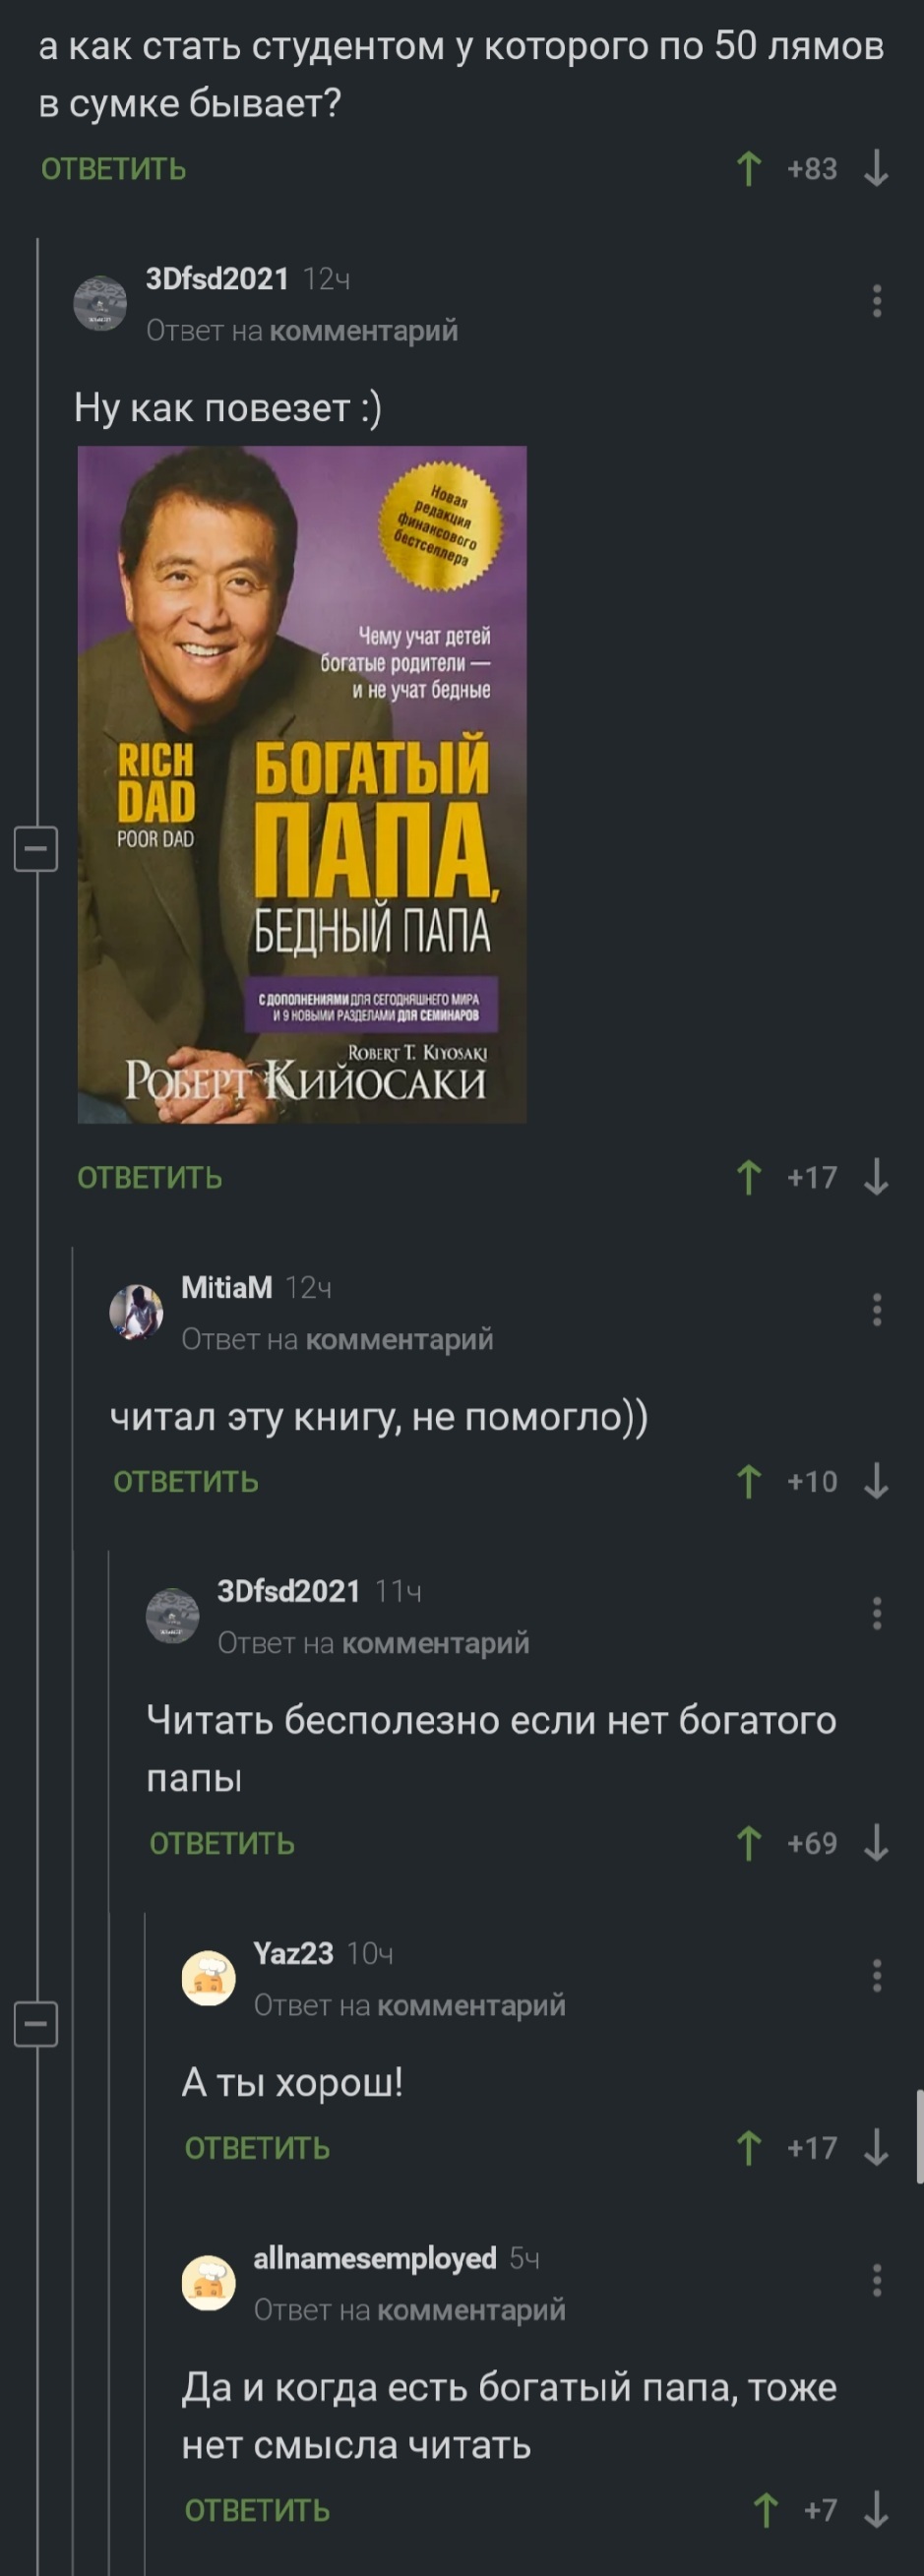Open three-dot menu on 3Dfsd2021's 12ч comment

pyautogui.click(x=877, y=301)
